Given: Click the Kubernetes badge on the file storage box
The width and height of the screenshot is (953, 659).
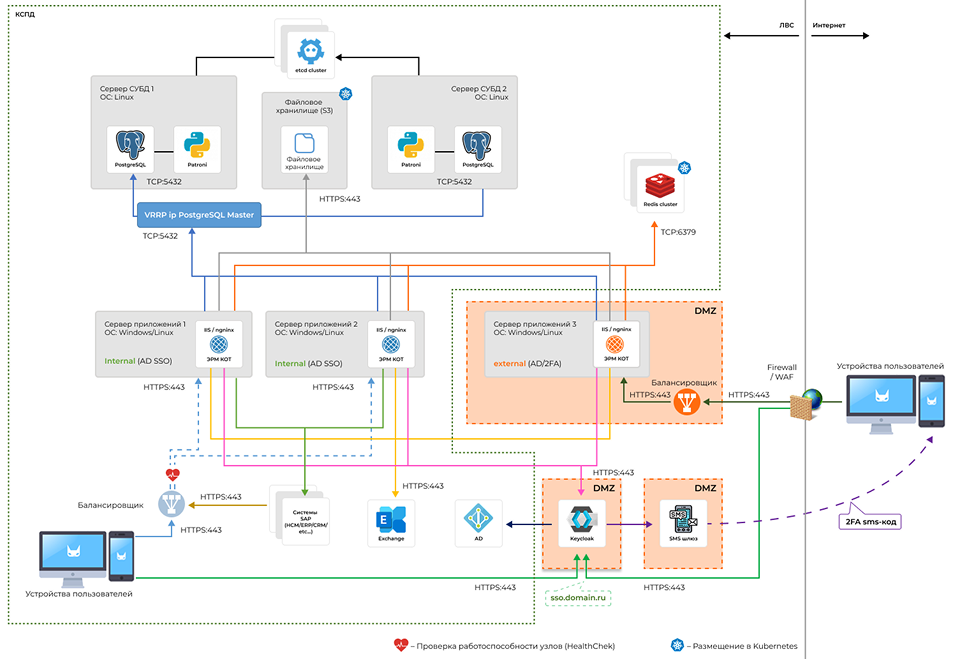Looking at the screenshot, I should [x=346, y=94].
